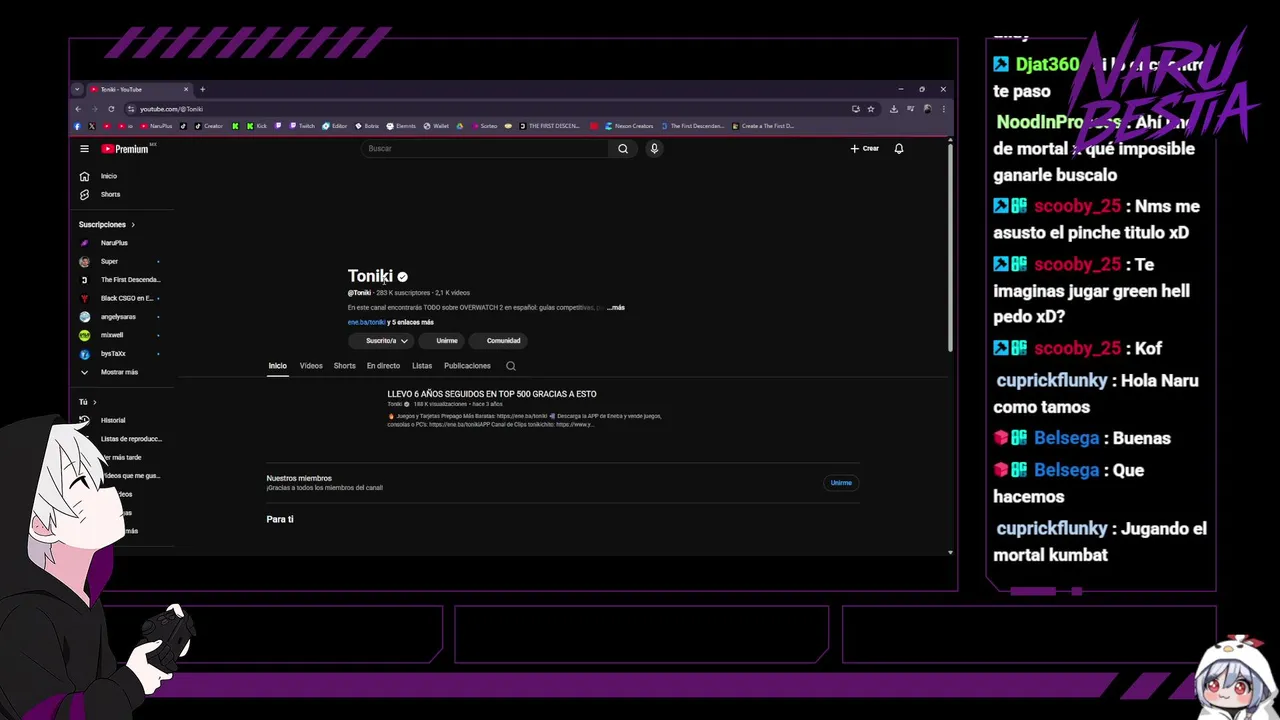Viewport: 1280px width, 720px height.
Task: Click the Para ti heading
Action: (x=280, y=519)
